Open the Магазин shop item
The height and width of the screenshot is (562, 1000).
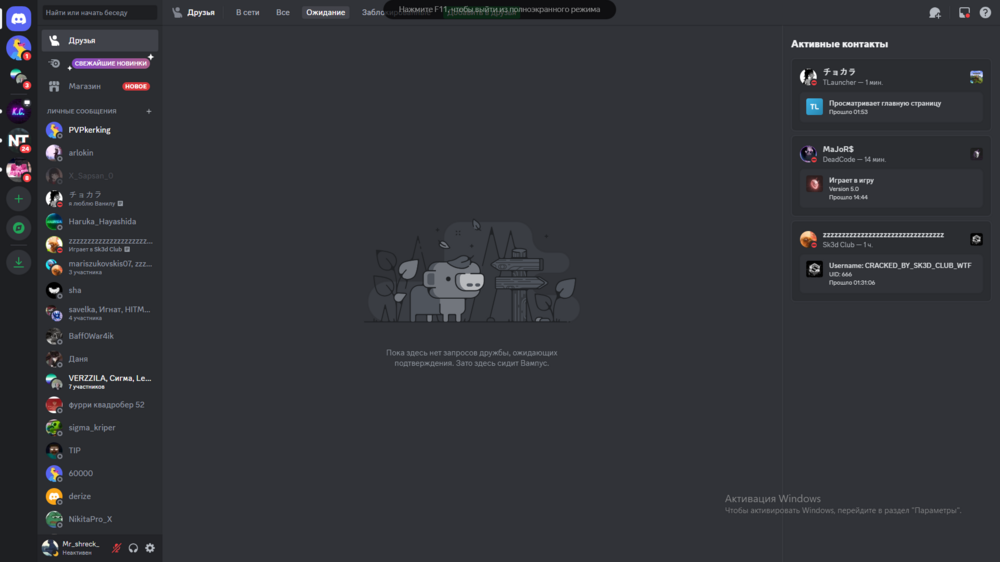click(x=100, y=86)
